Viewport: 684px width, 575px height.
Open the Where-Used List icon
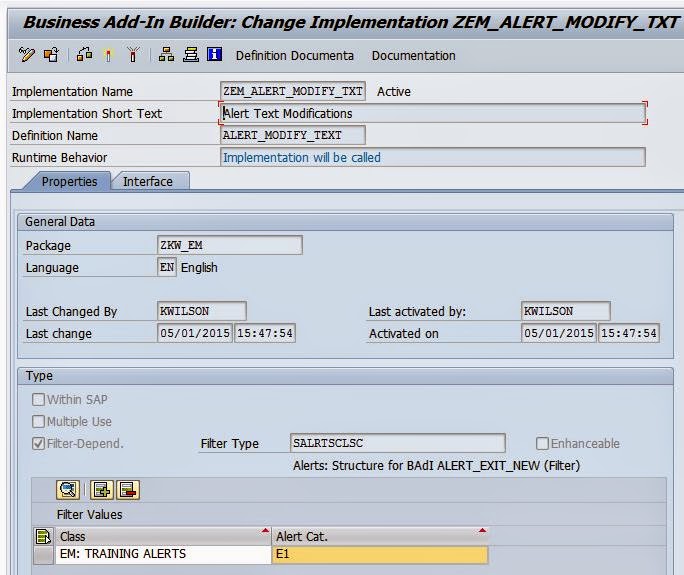coord(166,55)
